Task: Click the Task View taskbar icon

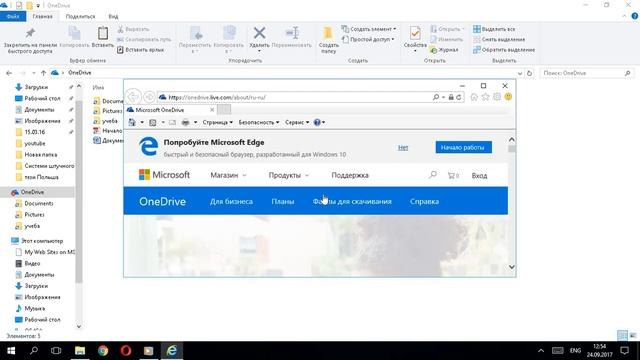Action: (56, 351)
